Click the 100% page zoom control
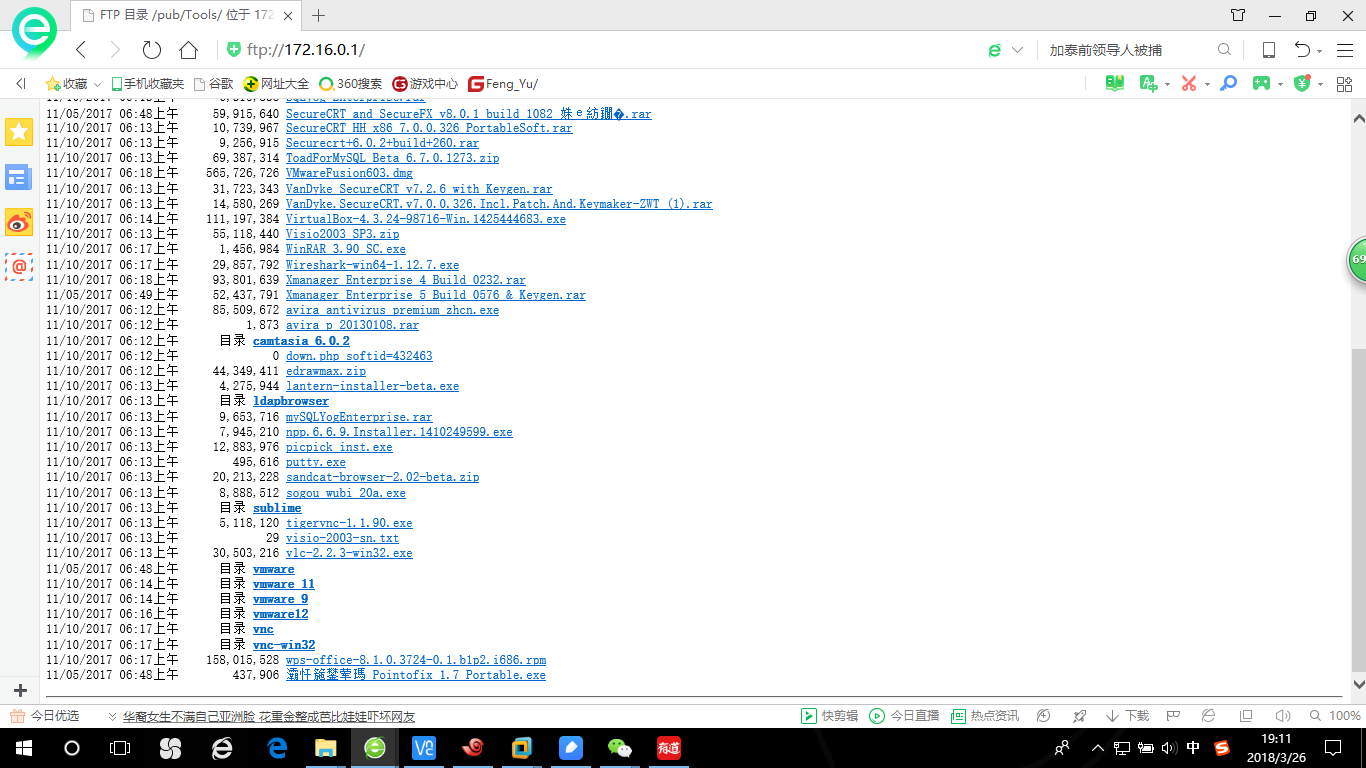 (1335, 716)
